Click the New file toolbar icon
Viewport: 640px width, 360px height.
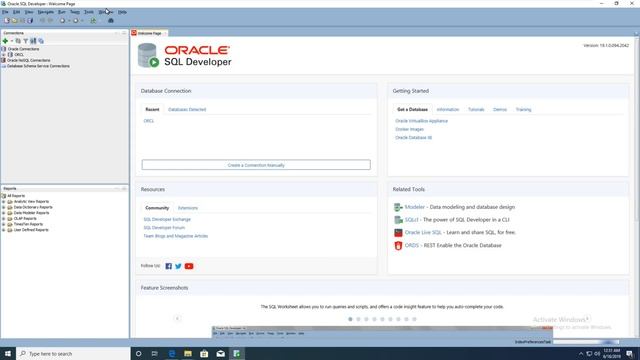(x=7, y=20)
